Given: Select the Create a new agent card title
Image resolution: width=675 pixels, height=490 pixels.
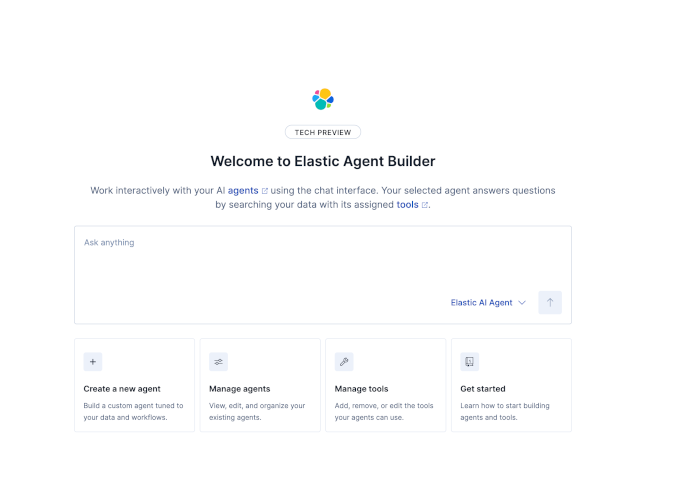Looking at the screenshot, I should [122, 389].
